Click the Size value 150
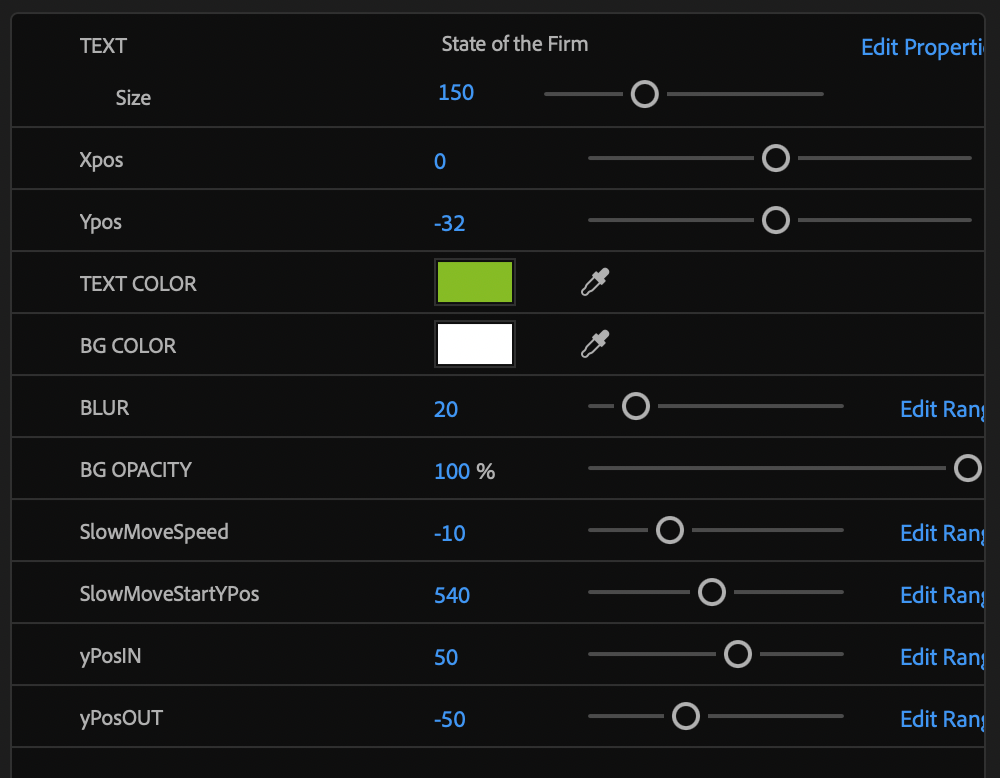 456,93
